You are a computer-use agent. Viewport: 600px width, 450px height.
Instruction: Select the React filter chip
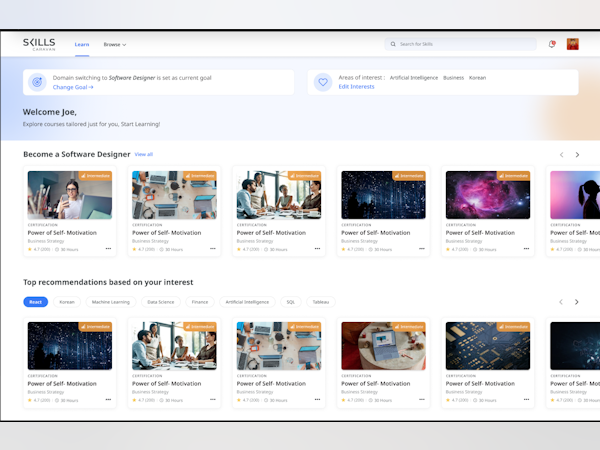point(36,302)
